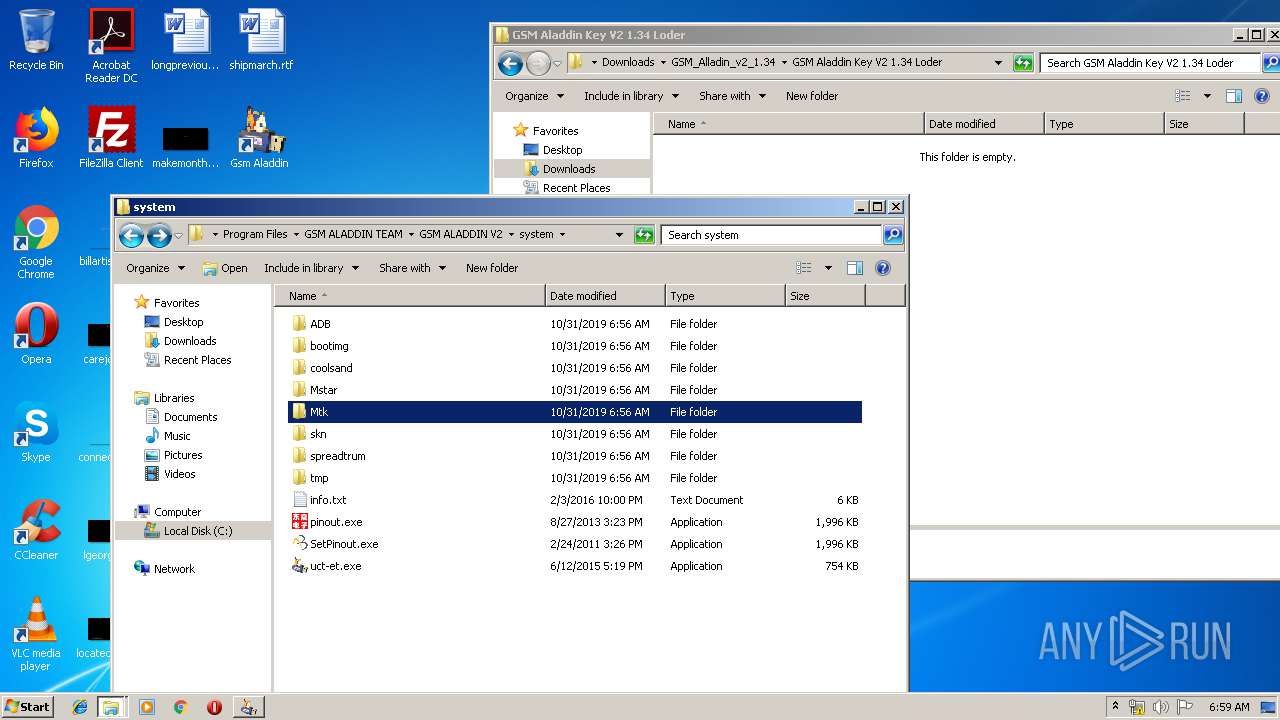This screenshot has height=720, width=1280.
Task: Select the shipmarch.rtf desktop file
Action: click(261, 40)
